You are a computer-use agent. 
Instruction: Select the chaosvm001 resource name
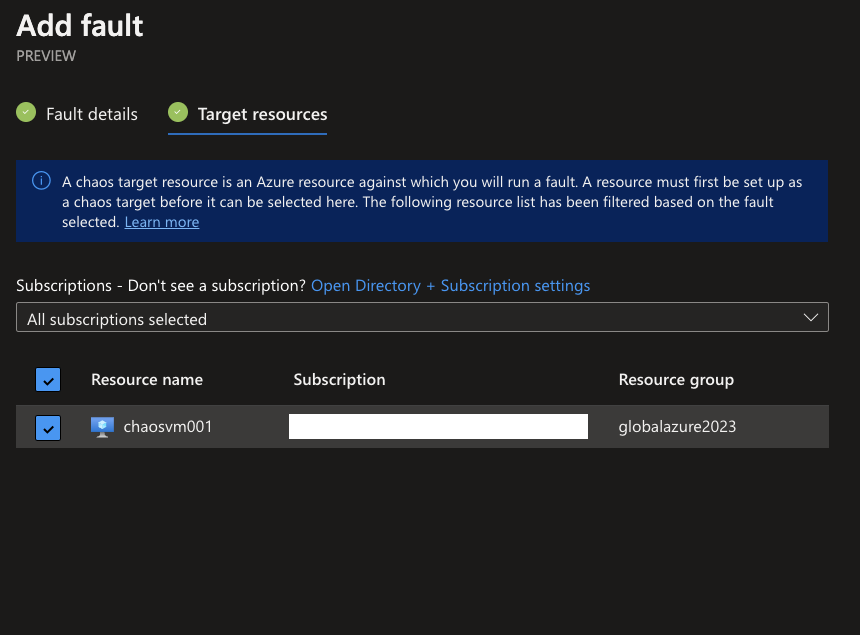168,427
